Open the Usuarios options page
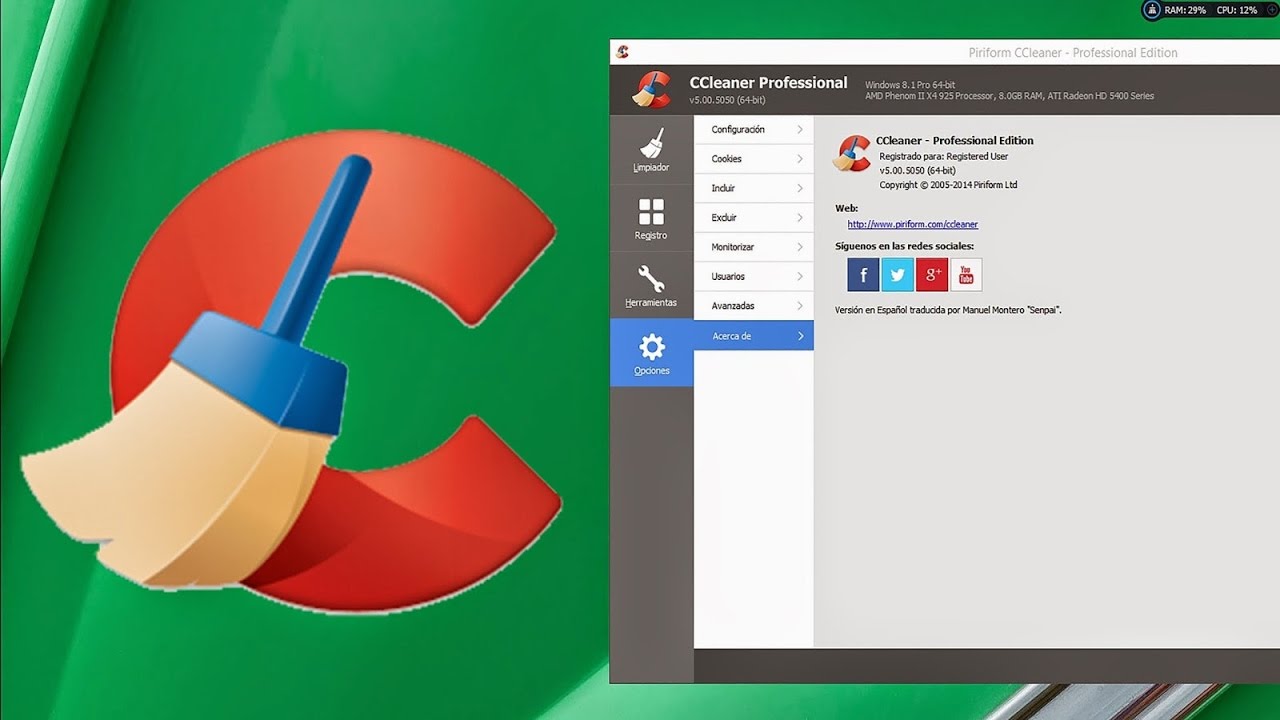The height and width of the screenshot is (720, 1280). coord(753,276)
